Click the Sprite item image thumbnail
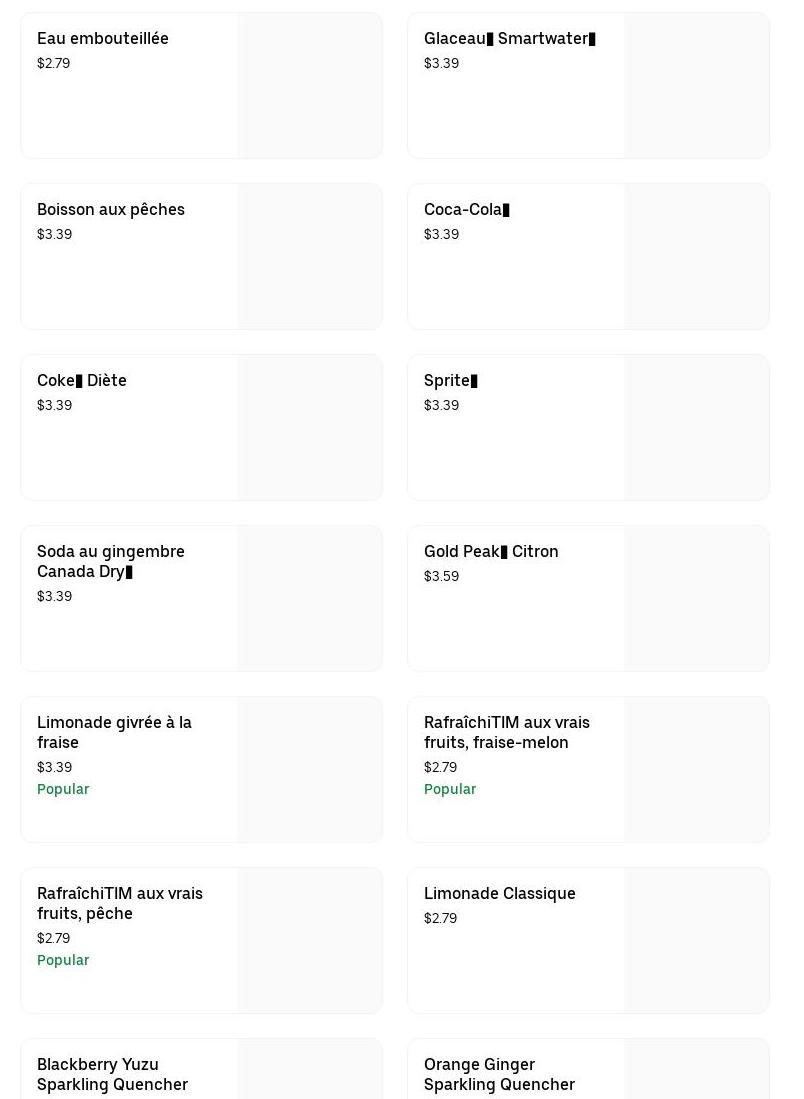Image resolution: width=804 pixels, height=1099 pixels. pyautogui.click(x=697, y=428)
